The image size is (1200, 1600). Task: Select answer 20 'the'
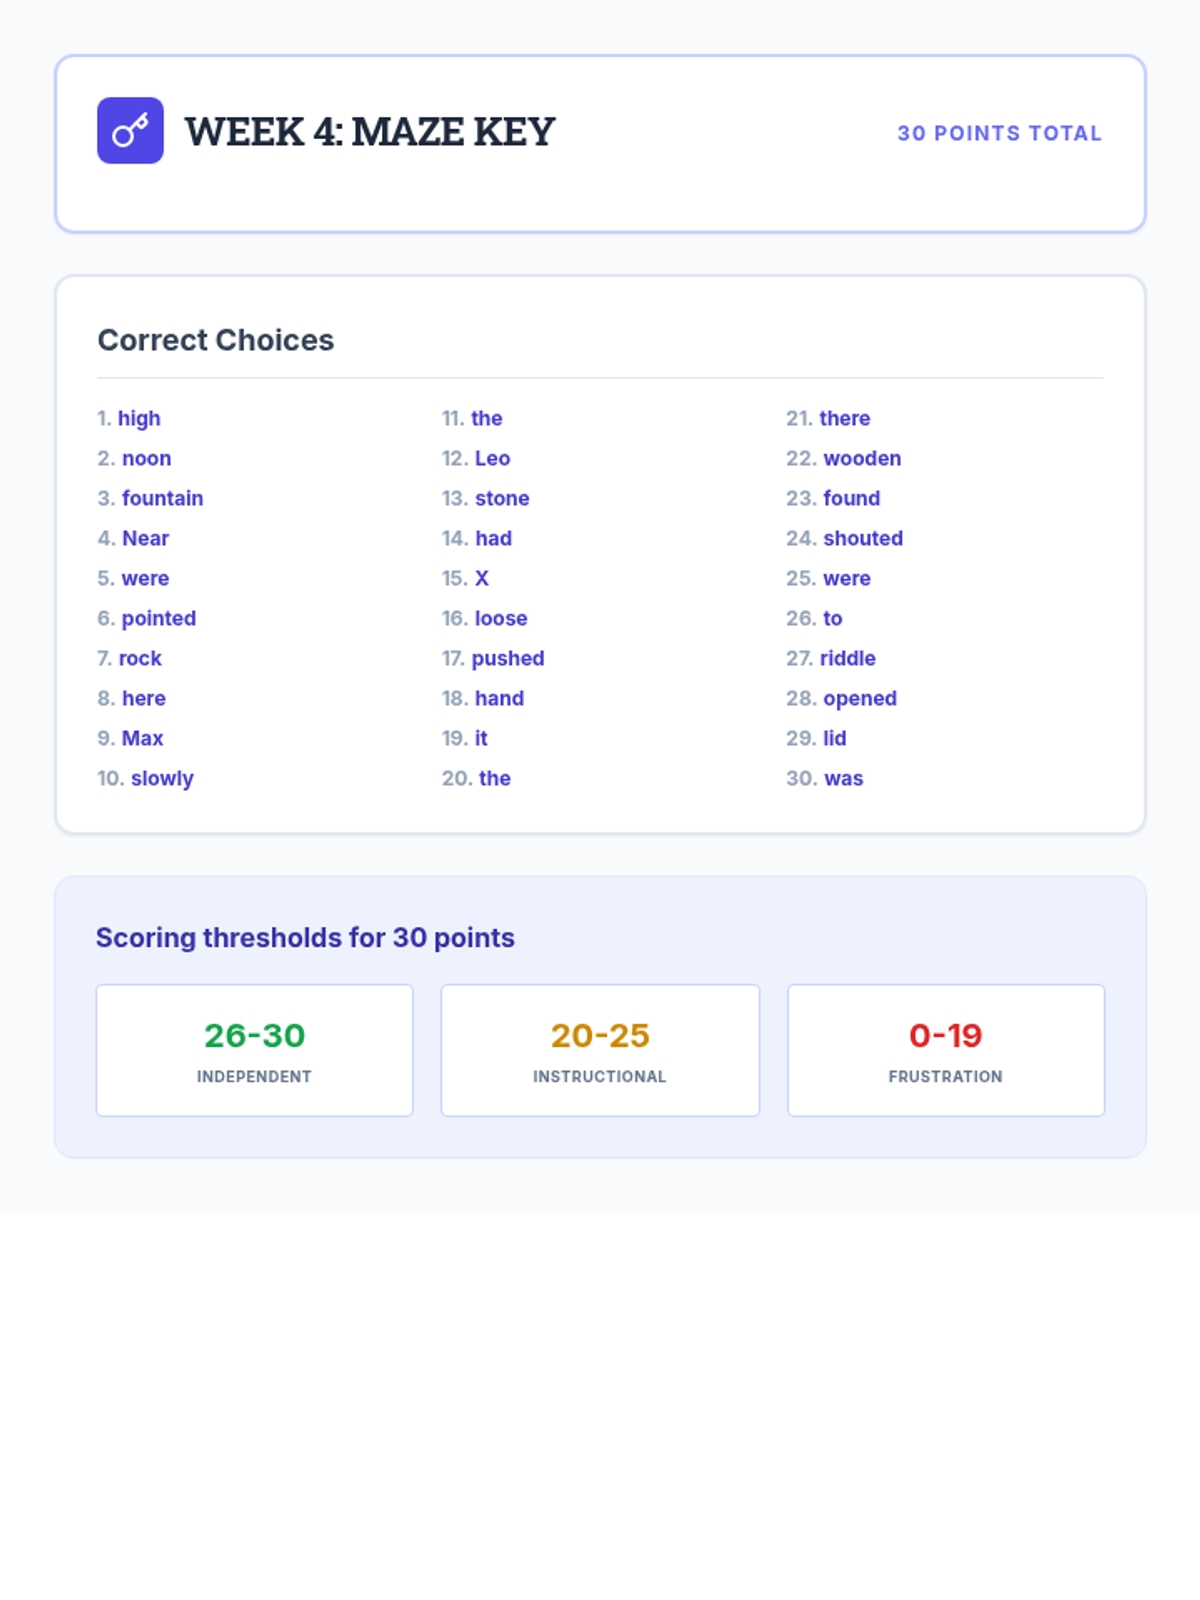[x=494, y=778]
